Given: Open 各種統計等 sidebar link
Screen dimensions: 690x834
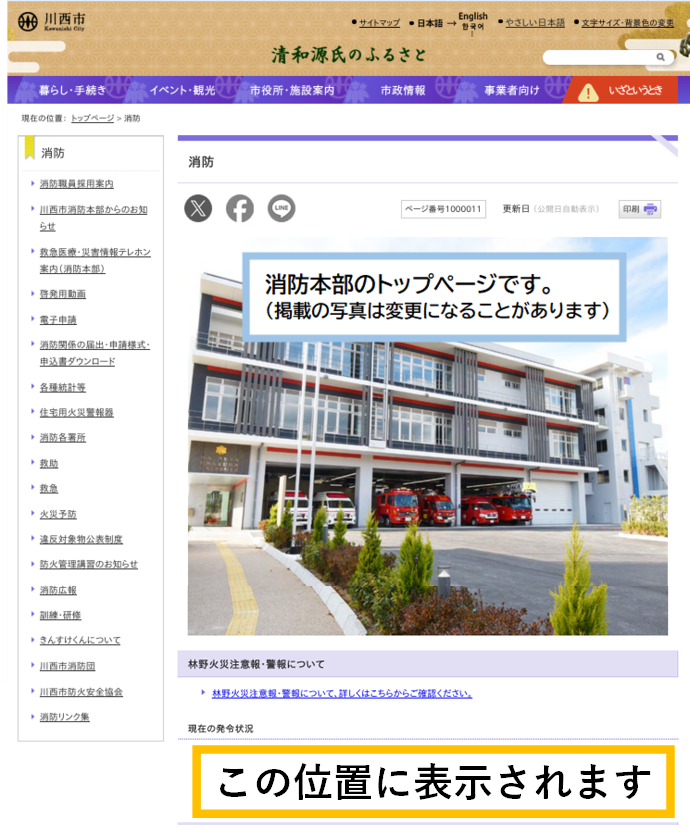Looking at the screenshot, I should (x=63, y=387).
